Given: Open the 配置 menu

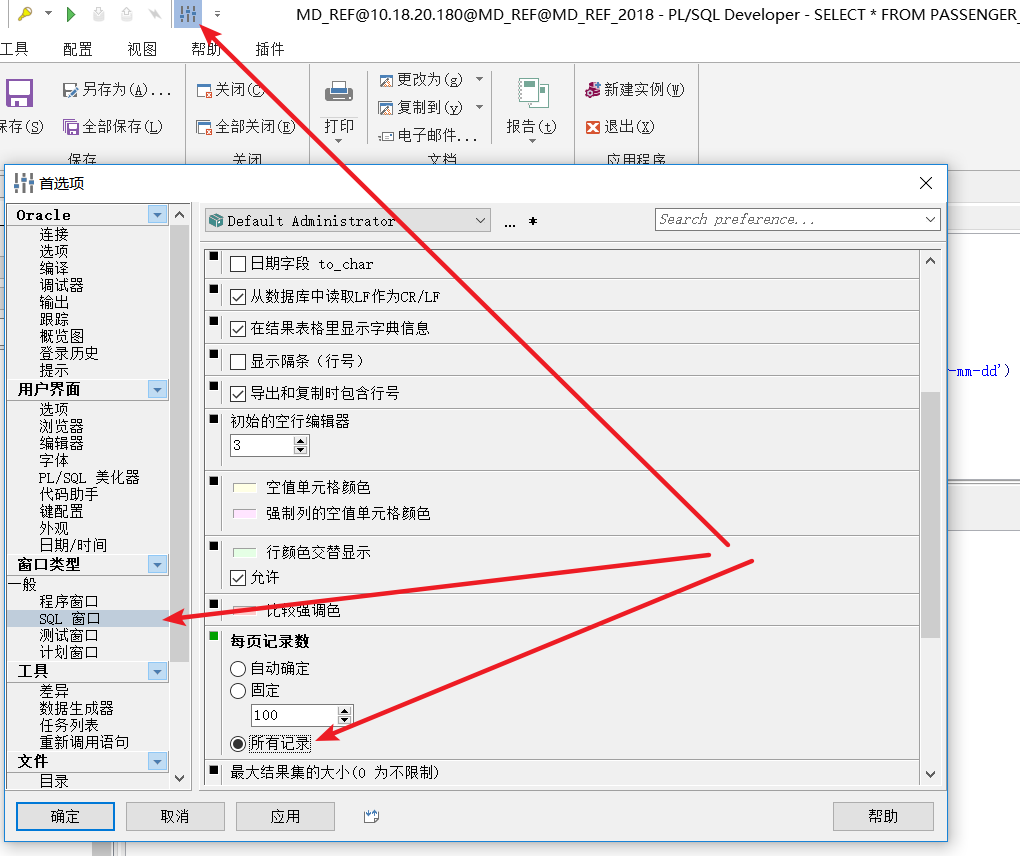Looking at the screenshot, I should [77, 49].
